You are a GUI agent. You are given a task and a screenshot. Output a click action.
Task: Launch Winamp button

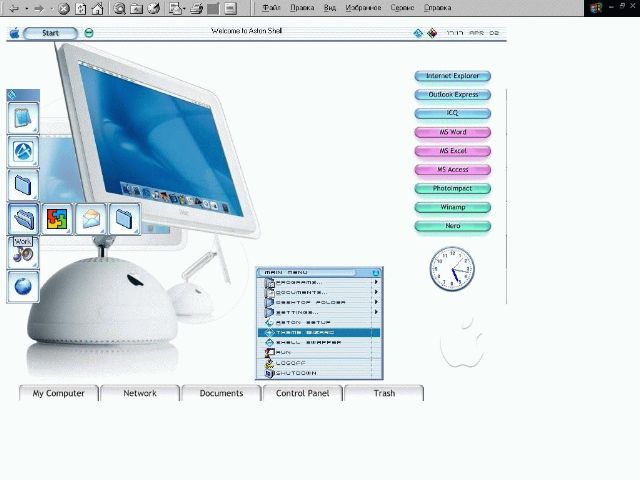[x=453, y=207]
